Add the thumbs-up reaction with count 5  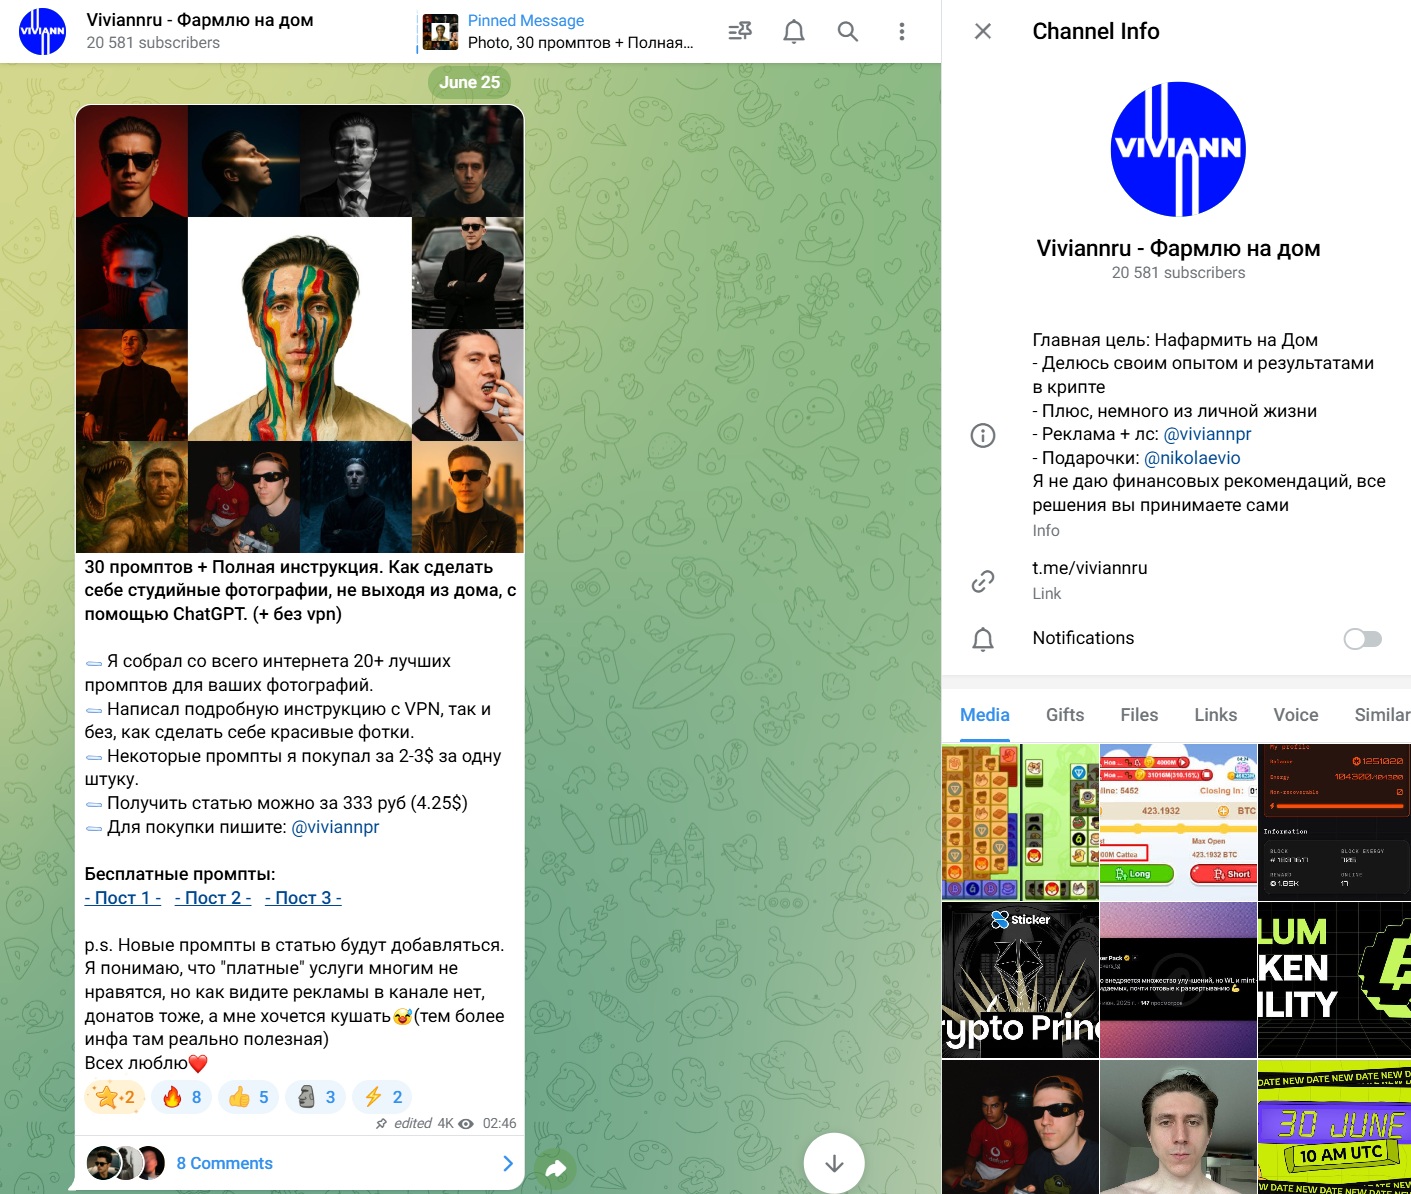click(x=248, y=1097)
